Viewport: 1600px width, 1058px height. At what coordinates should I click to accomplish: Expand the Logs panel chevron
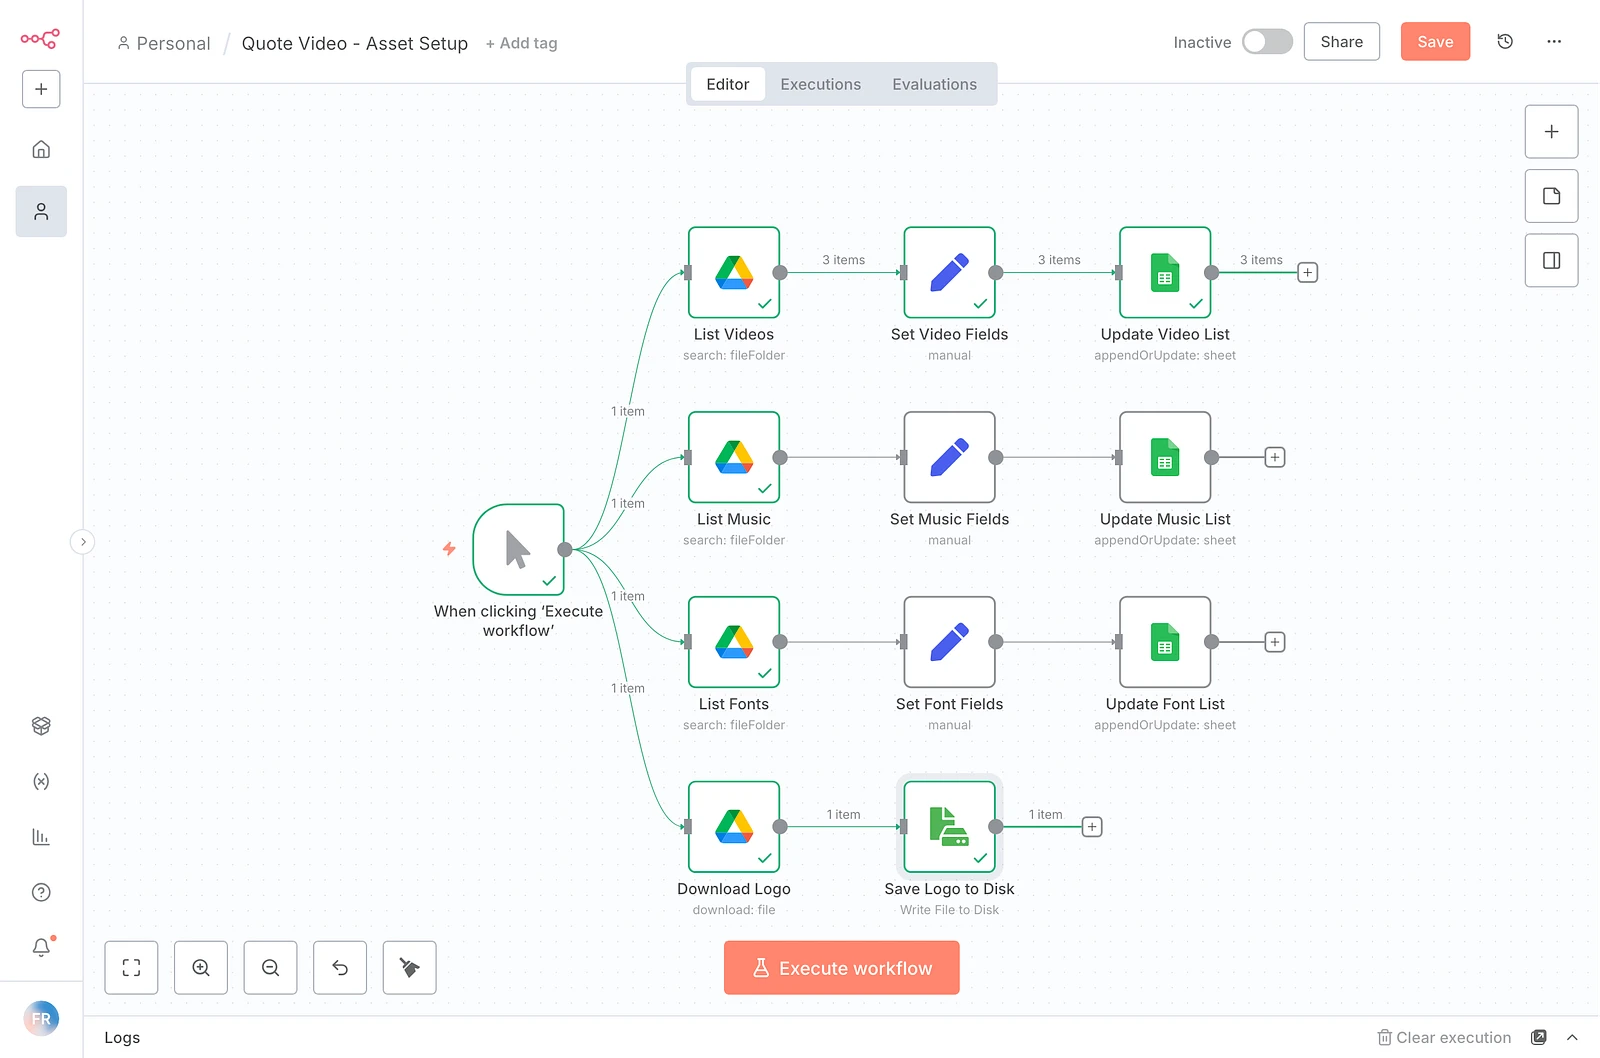(1572, 1038)
